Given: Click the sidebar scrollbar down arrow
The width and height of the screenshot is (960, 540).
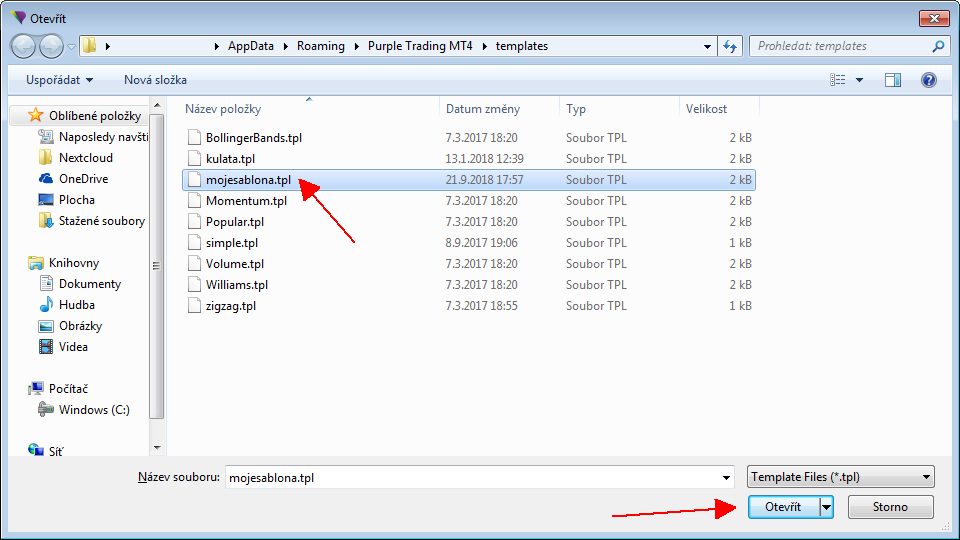Looking at the screenshot, I should point(157,448).
